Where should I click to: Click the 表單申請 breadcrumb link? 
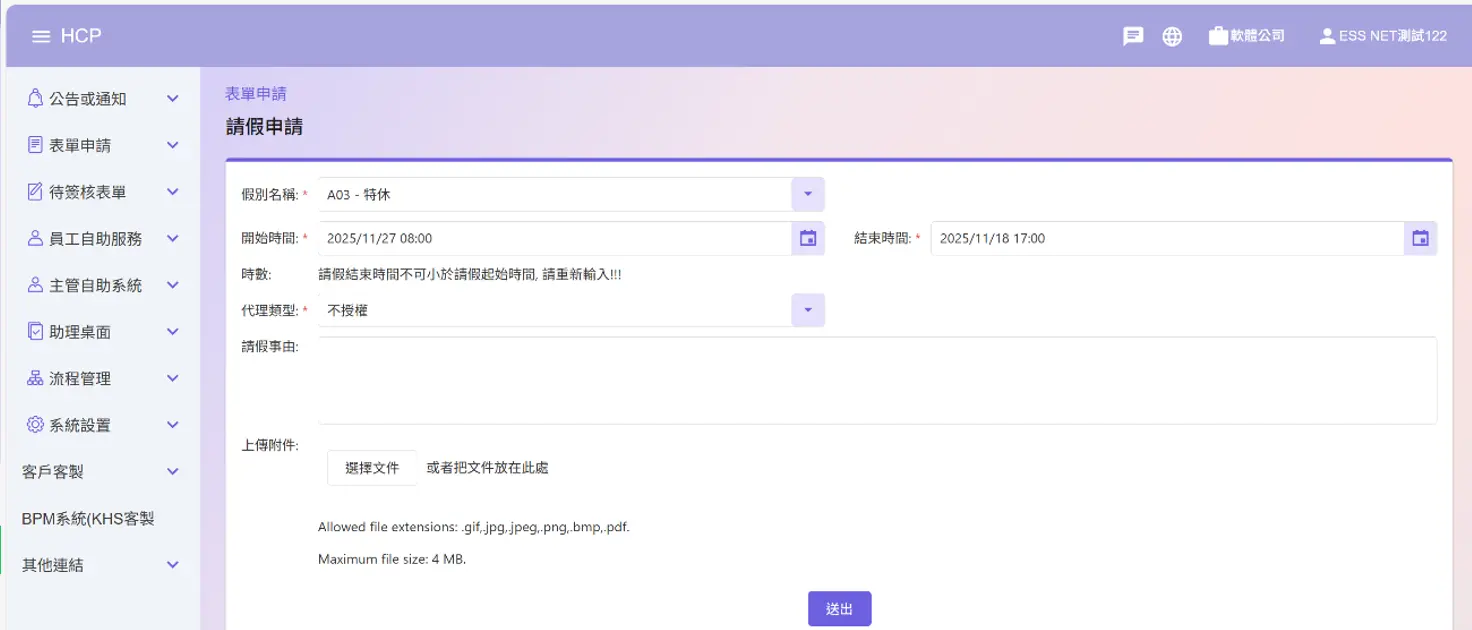tap(256, 94)
